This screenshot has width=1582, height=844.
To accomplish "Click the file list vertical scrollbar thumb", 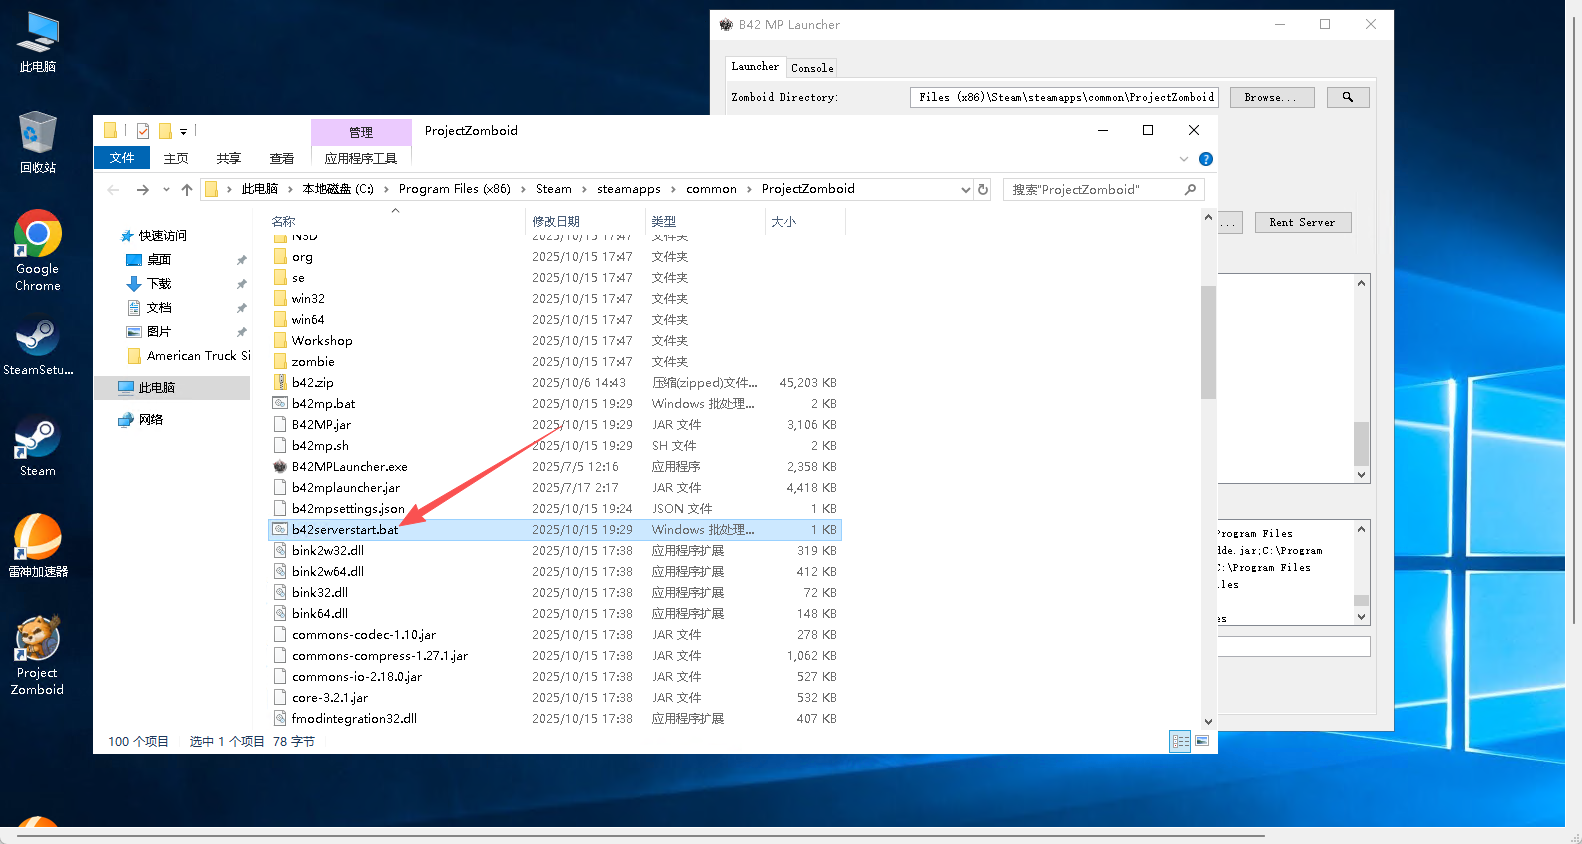I will [1208, 342].
